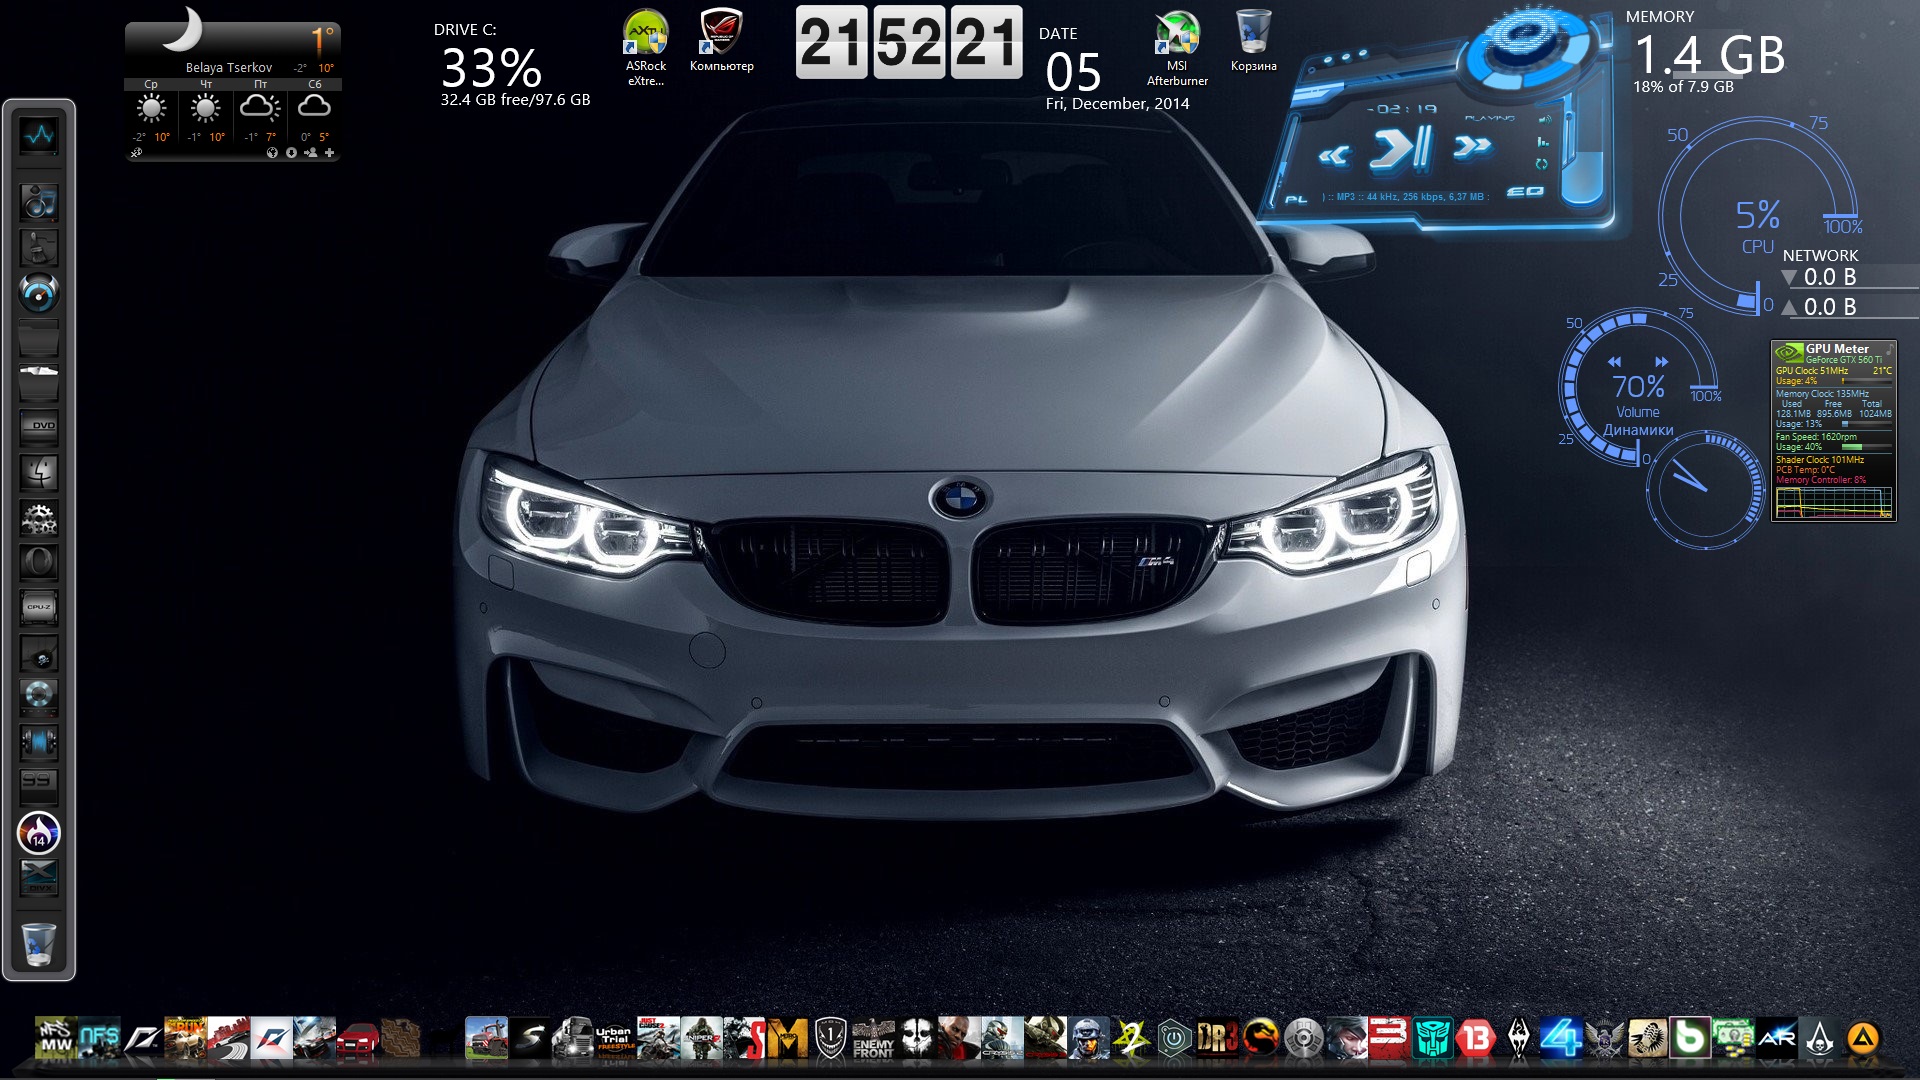Launch NFS MW game from bottom dock
The height and width of the screenshot is (1080, 1920).
[55, 1039]
